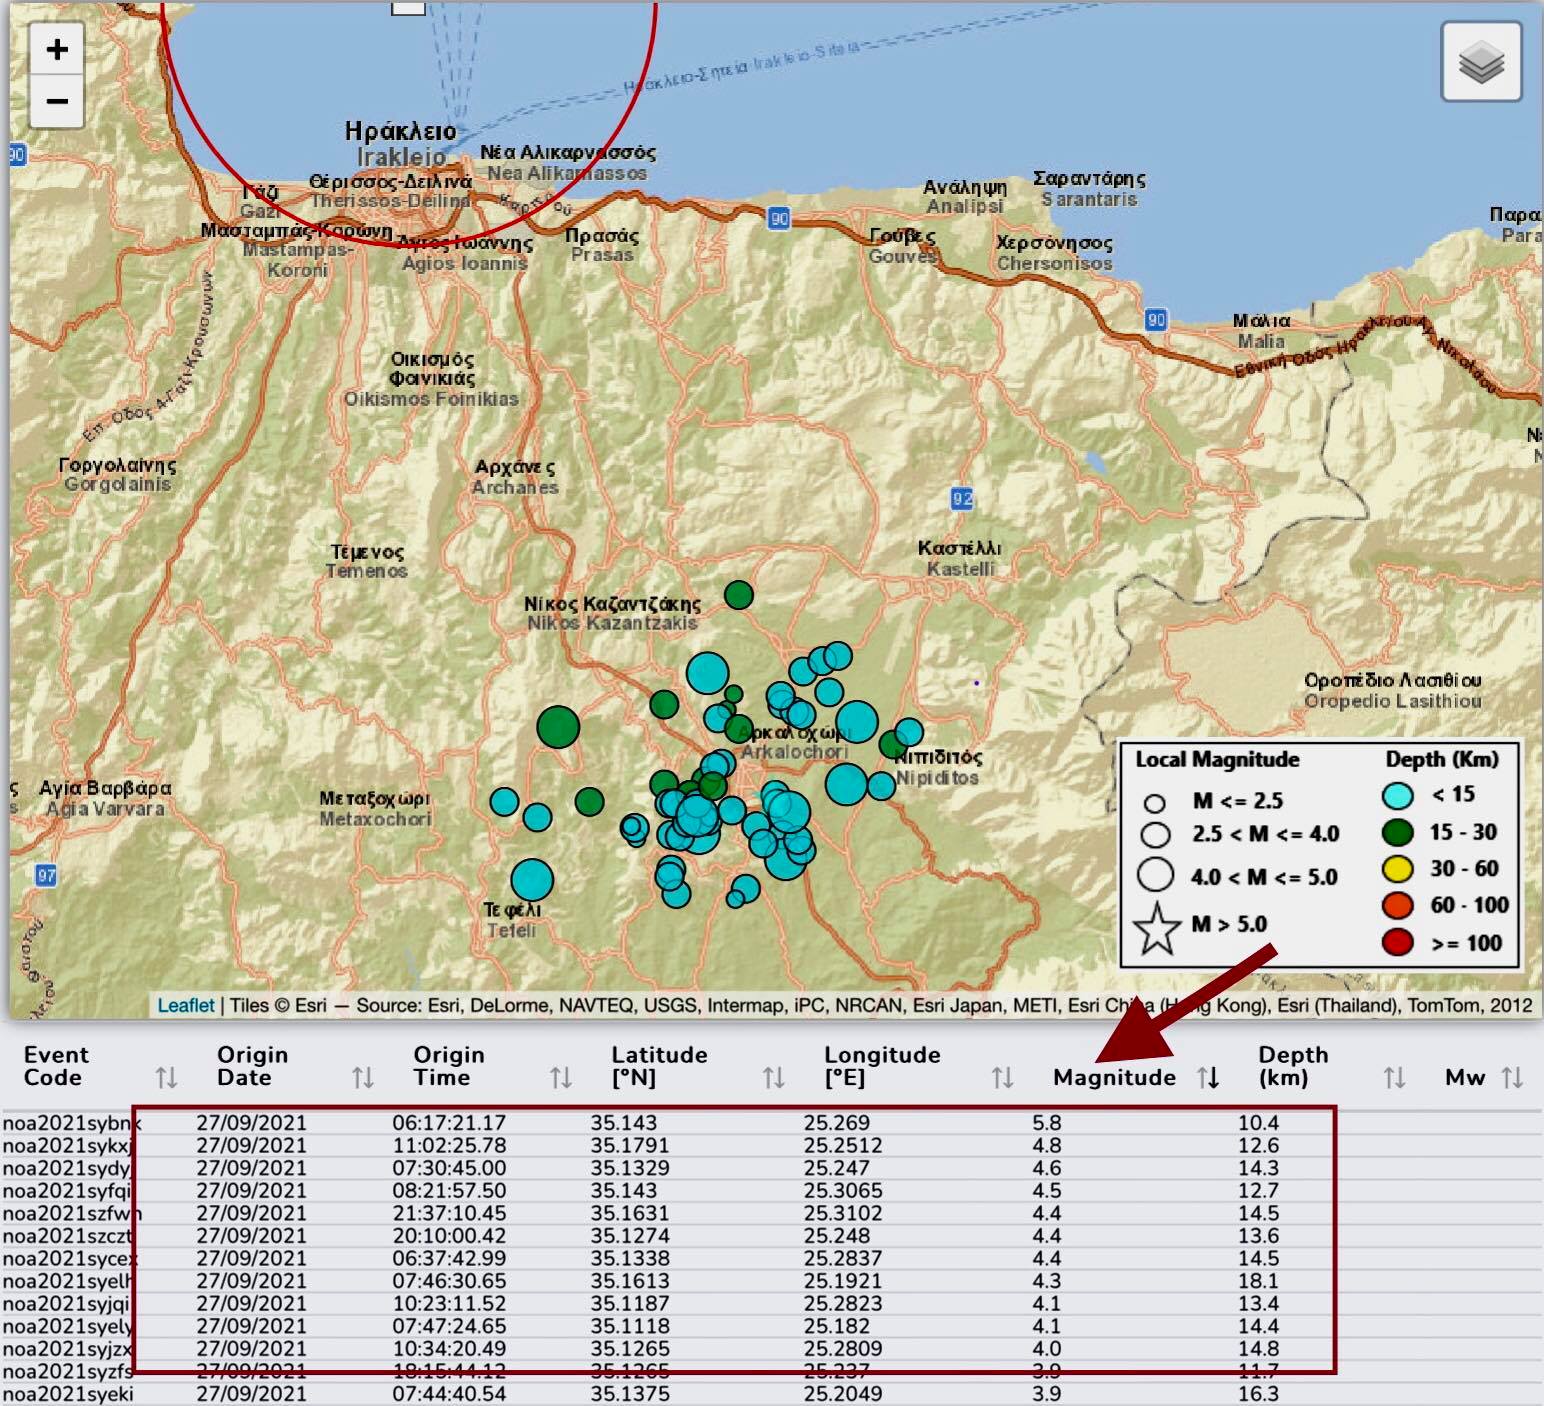Viewport: 1544px width, 1406px height.
Task: Sort table by Event Code arrows
Action: click(166, 1077)
